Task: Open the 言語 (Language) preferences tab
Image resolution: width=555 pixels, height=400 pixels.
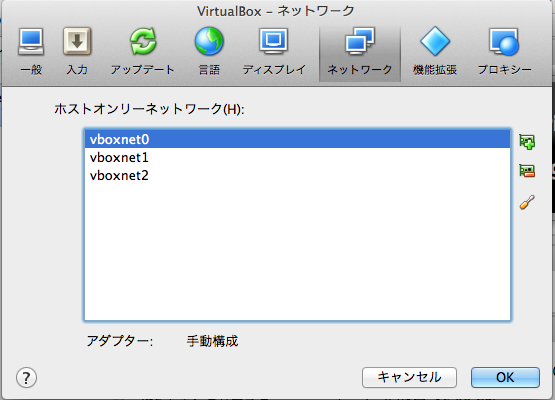Action: click(x=209, y=52)
